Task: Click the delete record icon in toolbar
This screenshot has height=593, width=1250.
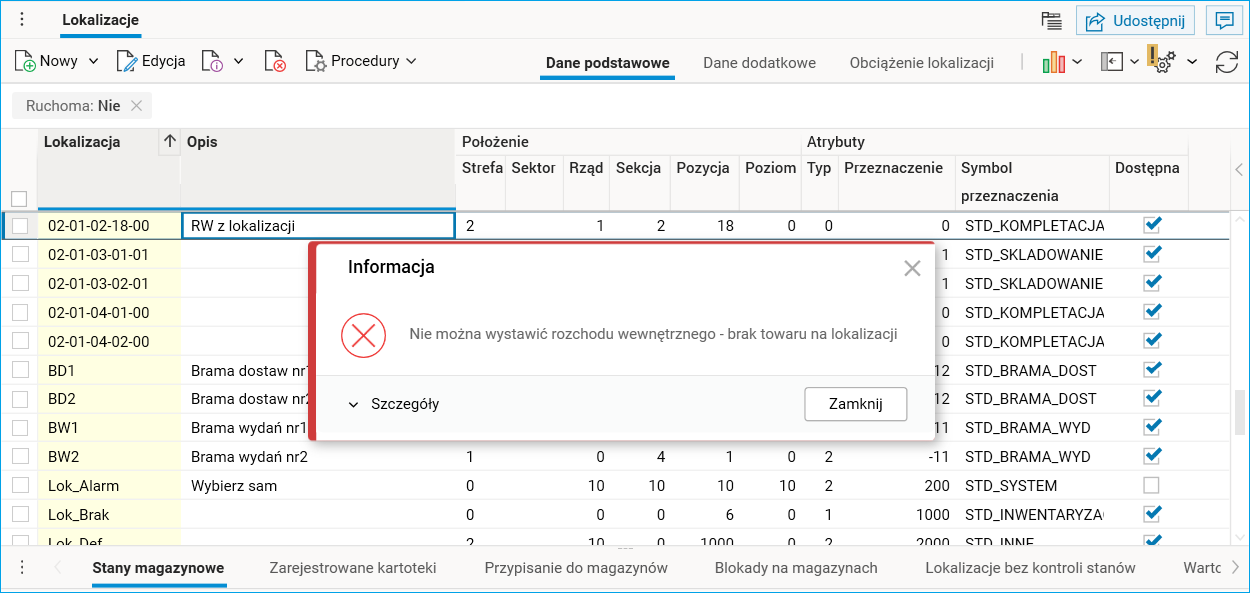Action: (275, 62)
